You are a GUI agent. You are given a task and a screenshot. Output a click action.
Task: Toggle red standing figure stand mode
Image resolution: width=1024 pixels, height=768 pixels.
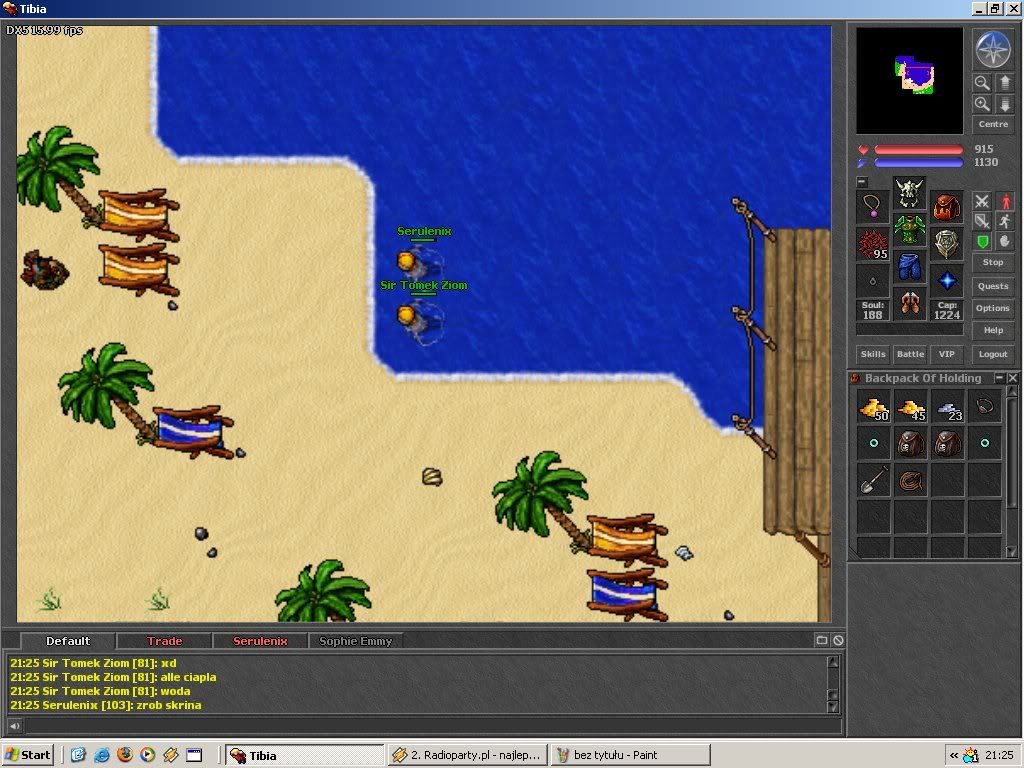pyautogui.click(x=1005, y=200)
